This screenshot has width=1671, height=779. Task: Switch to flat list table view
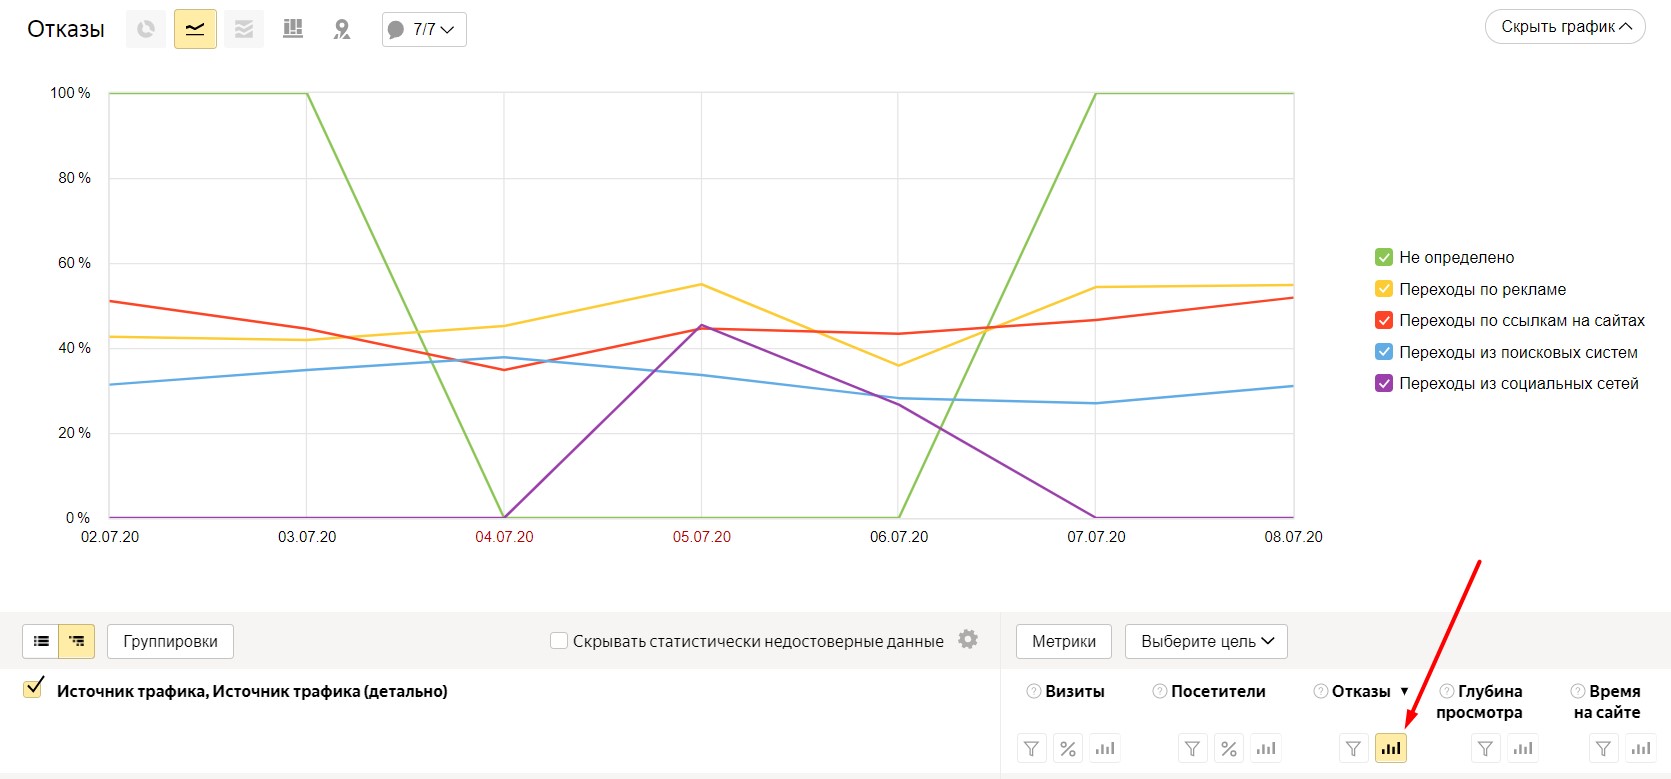click(41, 641)
